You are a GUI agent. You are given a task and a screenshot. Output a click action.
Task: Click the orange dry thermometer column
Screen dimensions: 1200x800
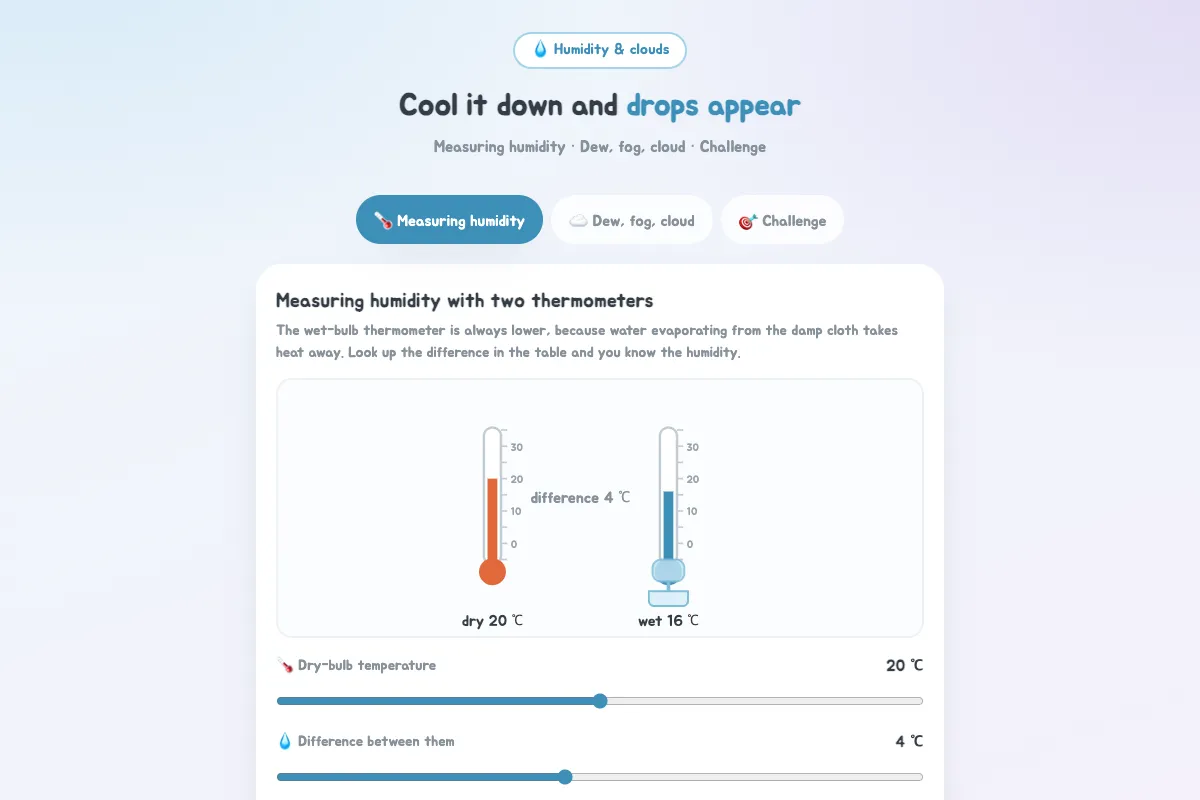pyautogui.click(x=492, y=520)
